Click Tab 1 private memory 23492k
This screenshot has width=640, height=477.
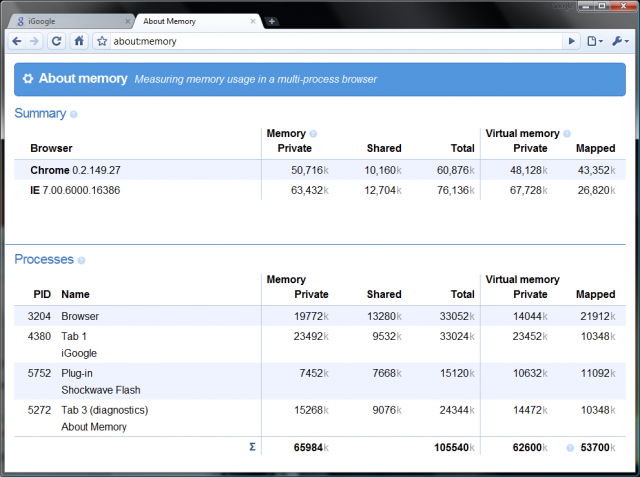pyautogui.click(x=311, y=336)
